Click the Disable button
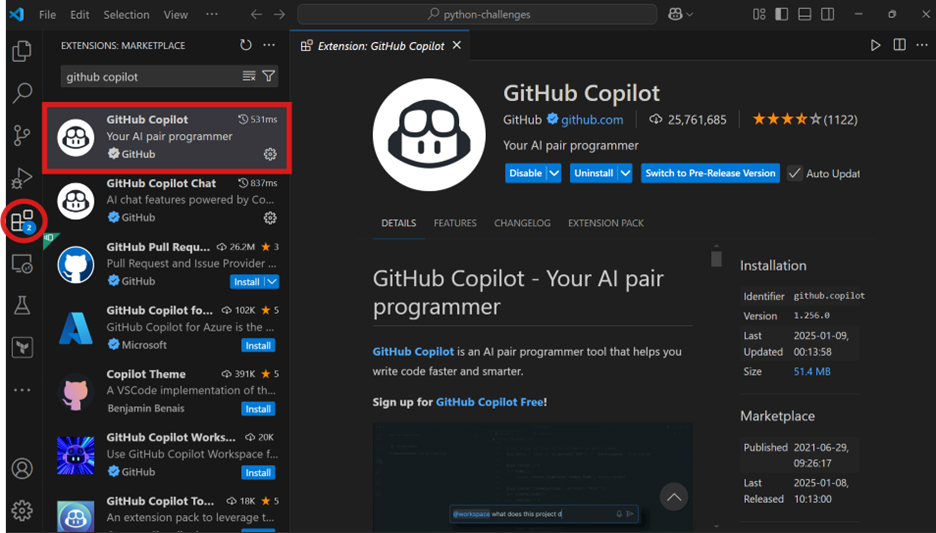Viewport: 936px width, 533px height. click(x=525, y=173)
